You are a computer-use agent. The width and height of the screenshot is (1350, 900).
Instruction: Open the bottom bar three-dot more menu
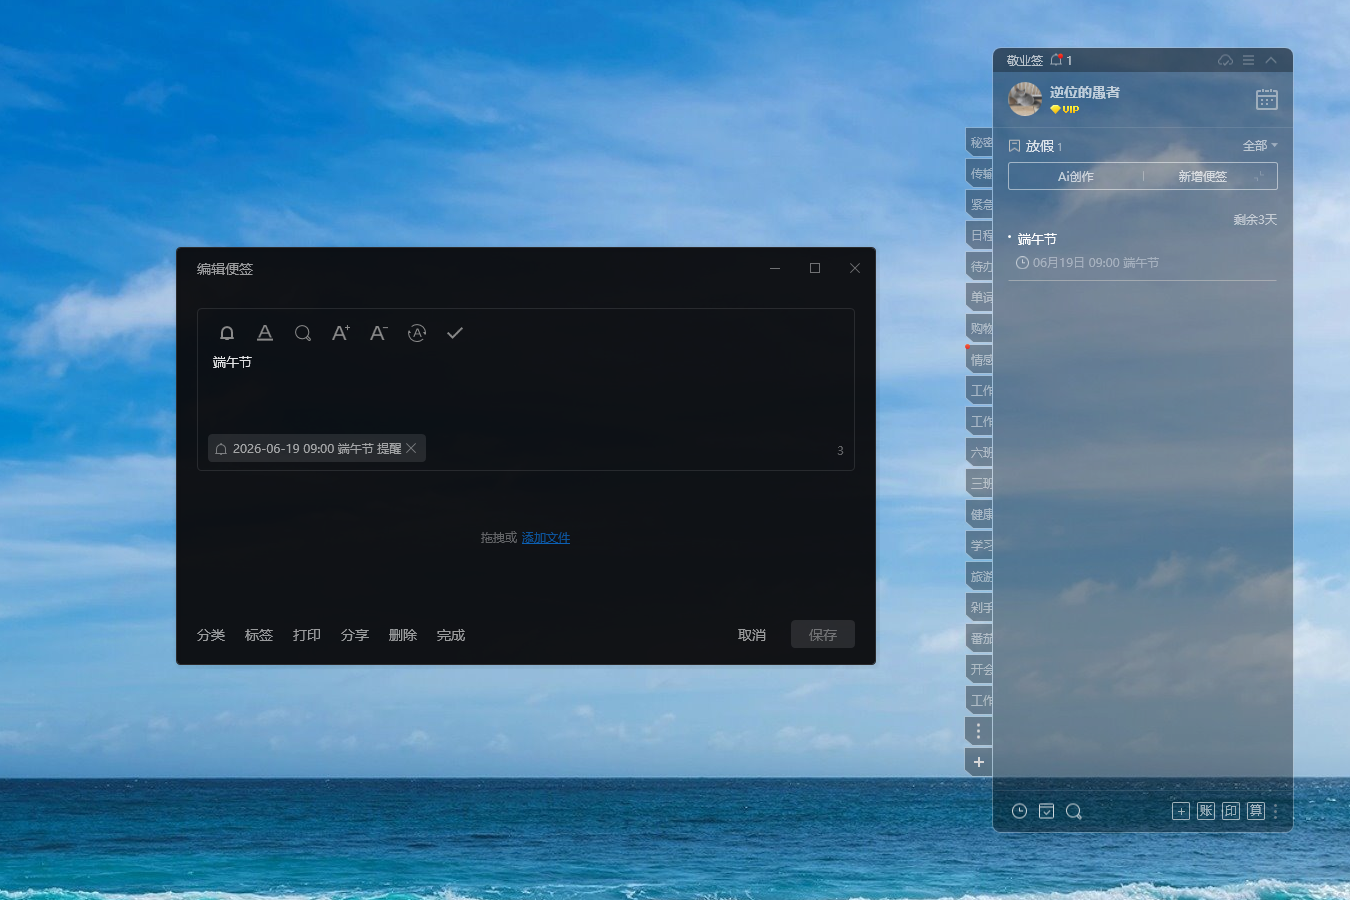pos(1275,811)
